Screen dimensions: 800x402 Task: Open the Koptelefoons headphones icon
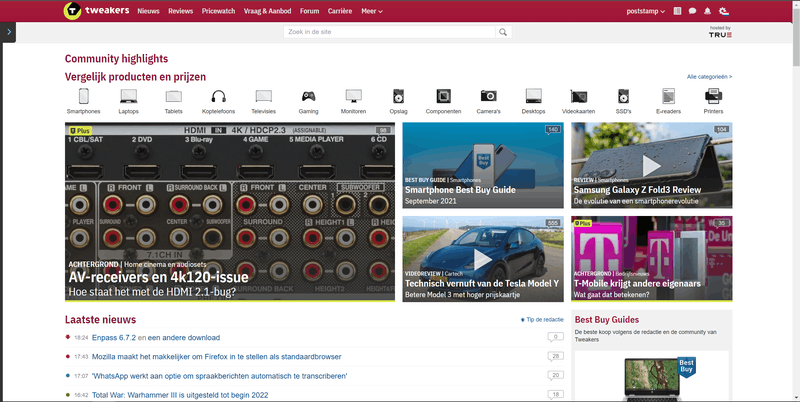click(218, 96)
